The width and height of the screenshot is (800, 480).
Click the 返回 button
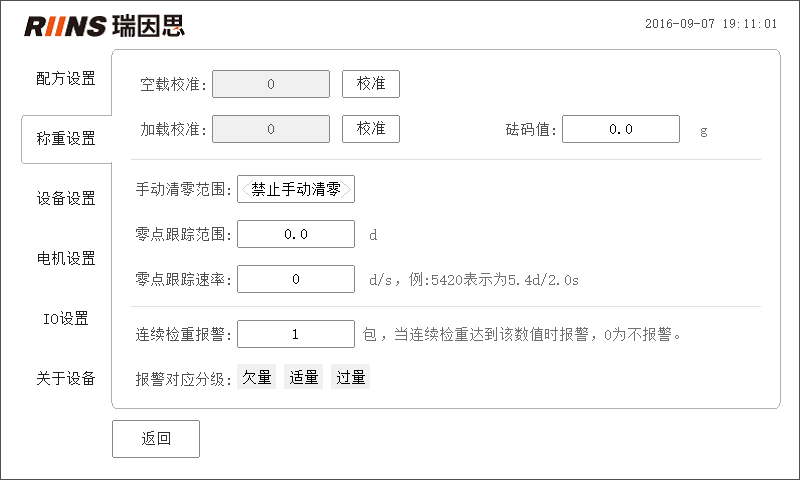pos(156,439)
